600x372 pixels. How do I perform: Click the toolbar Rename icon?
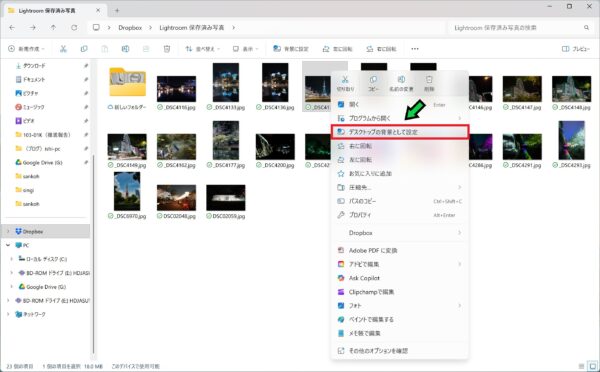click(125, 49)
